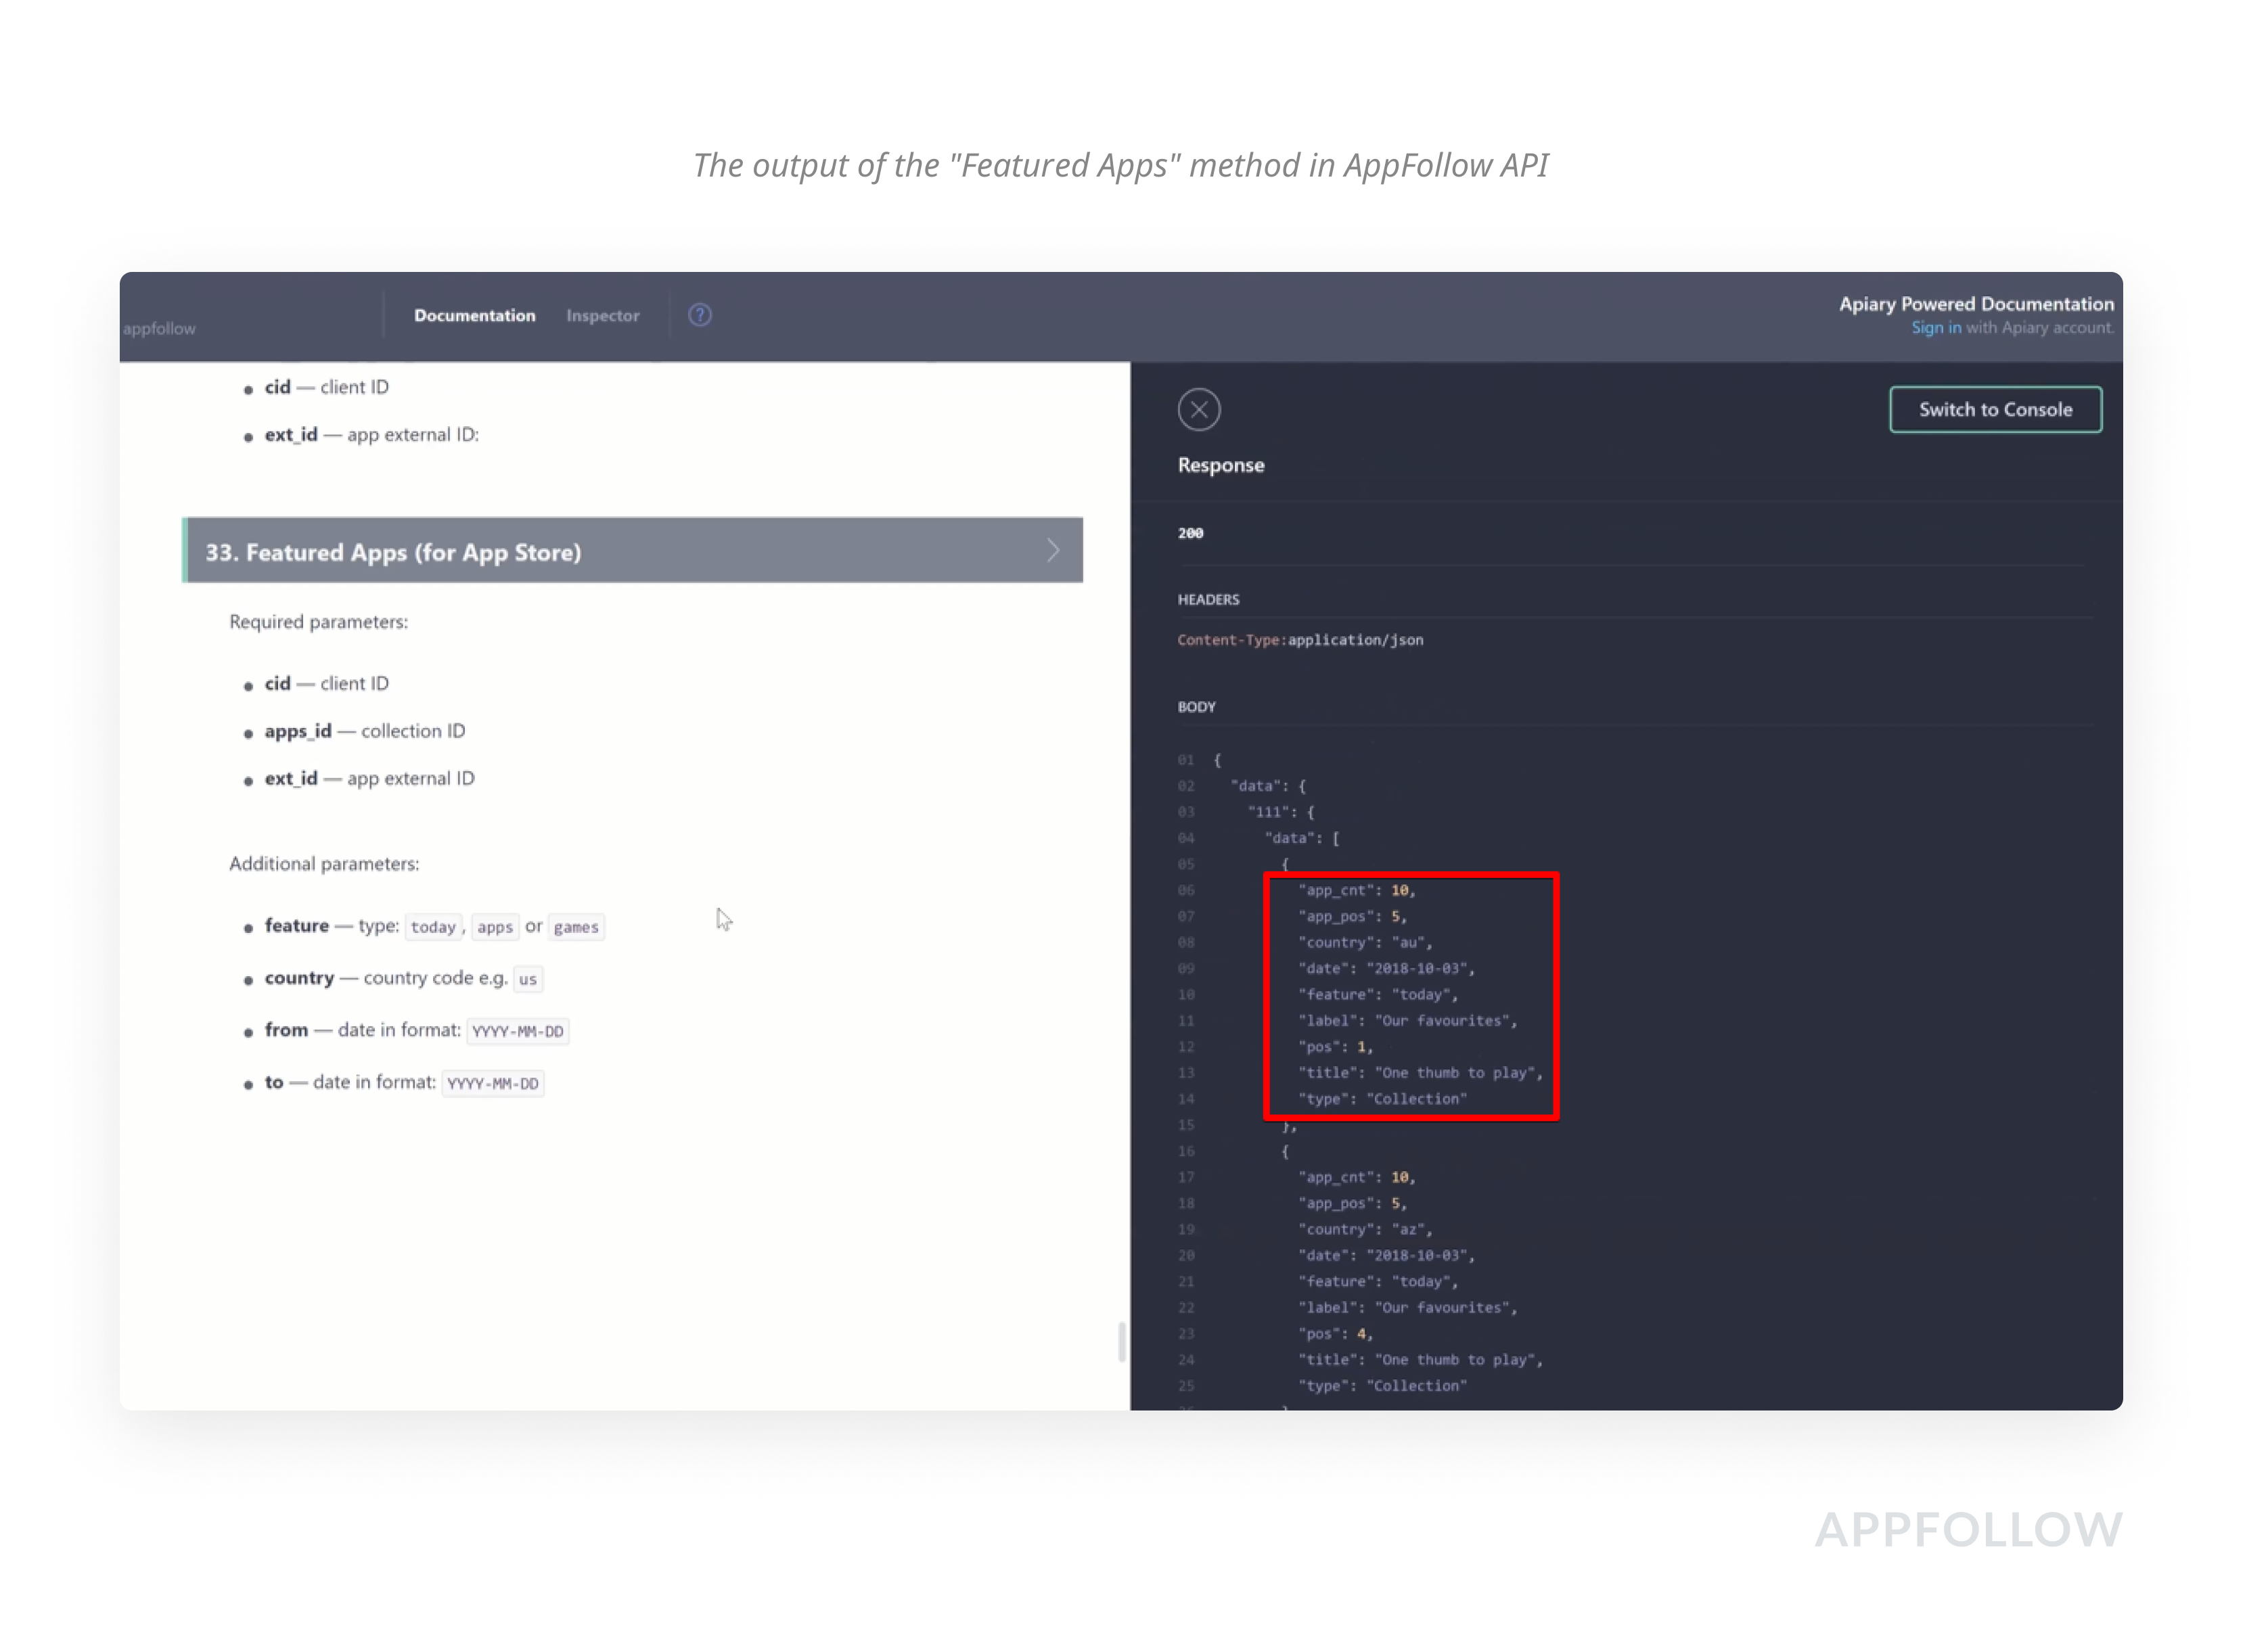Switch to the Inspector tab

pos(602,315)
